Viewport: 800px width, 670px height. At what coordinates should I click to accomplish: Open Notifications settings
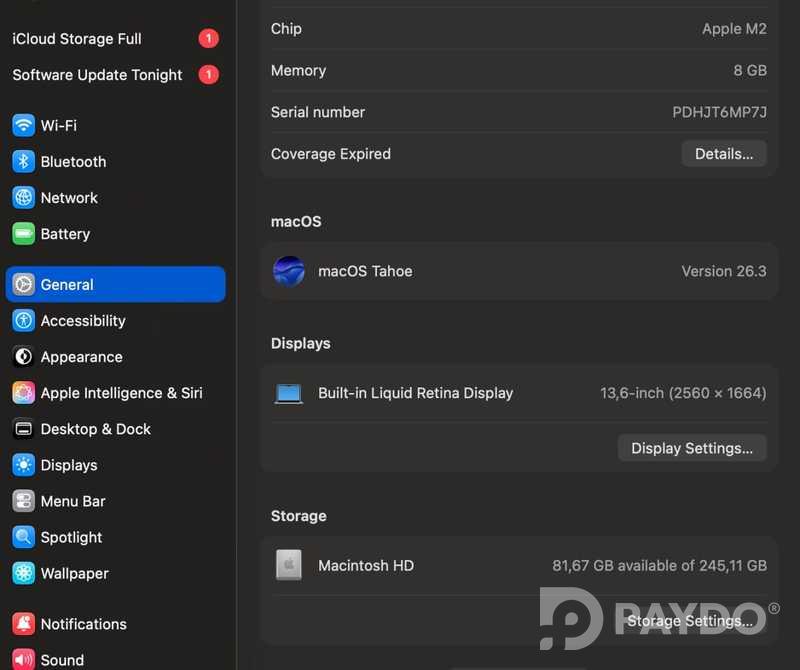tap(115, 625)
